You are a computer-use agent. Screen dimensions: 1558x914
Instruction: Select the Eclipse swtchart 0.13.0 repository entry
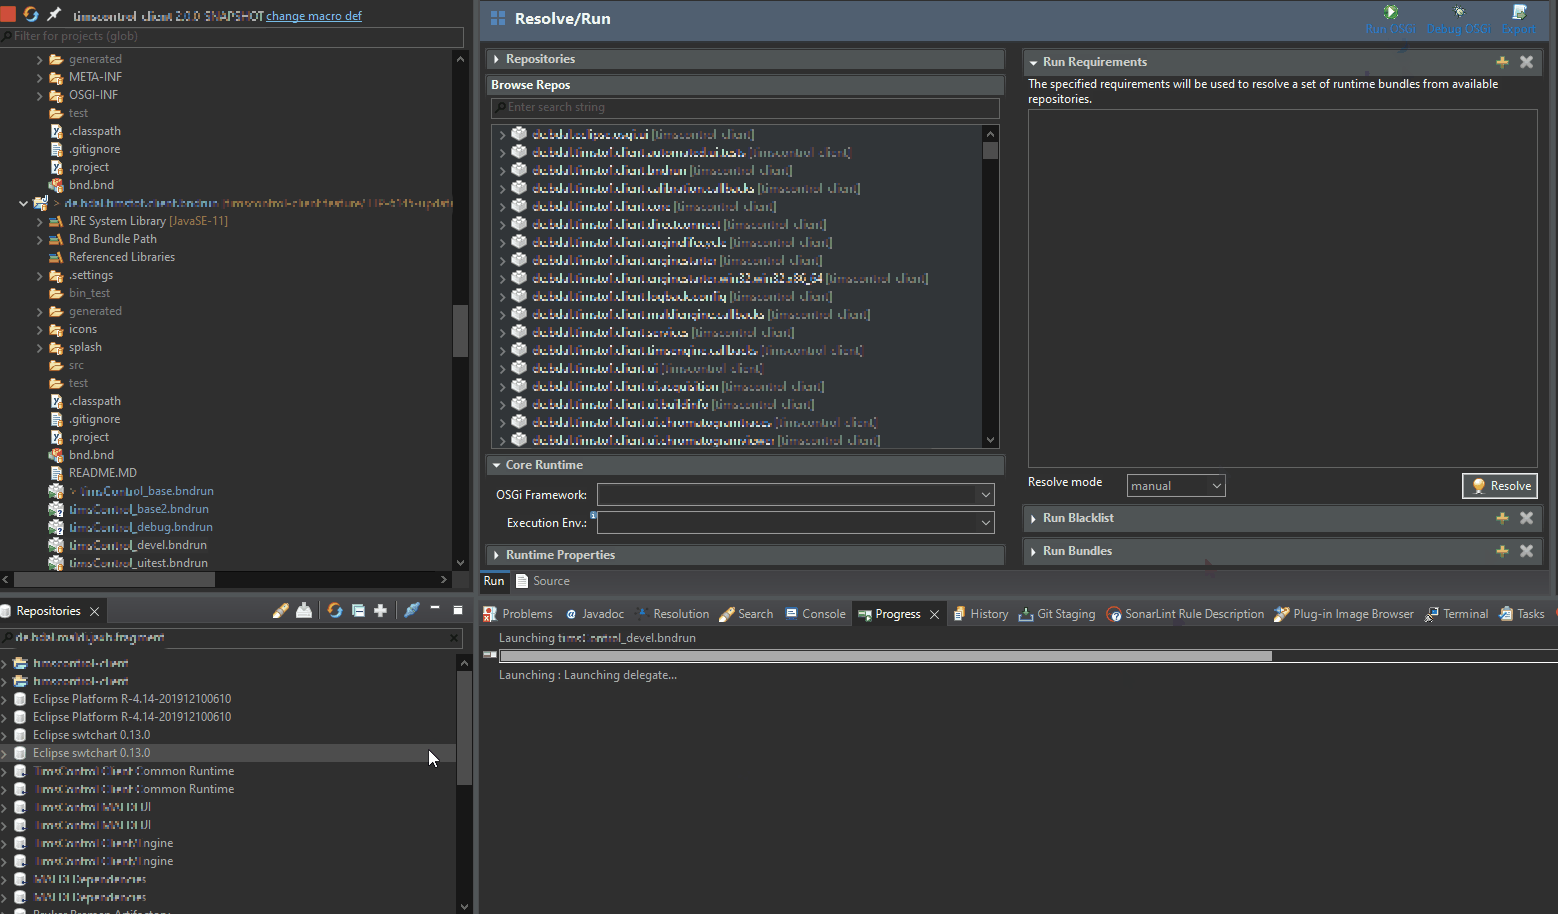coord(90,752)
